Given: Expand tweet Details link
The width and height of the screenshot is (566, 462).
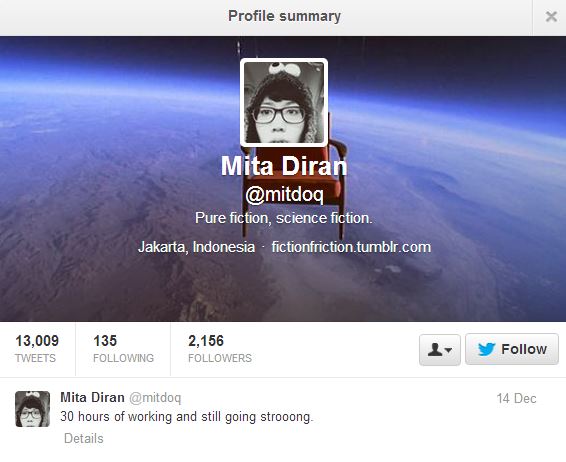Looking at the screenshot, I should (84, 439).
